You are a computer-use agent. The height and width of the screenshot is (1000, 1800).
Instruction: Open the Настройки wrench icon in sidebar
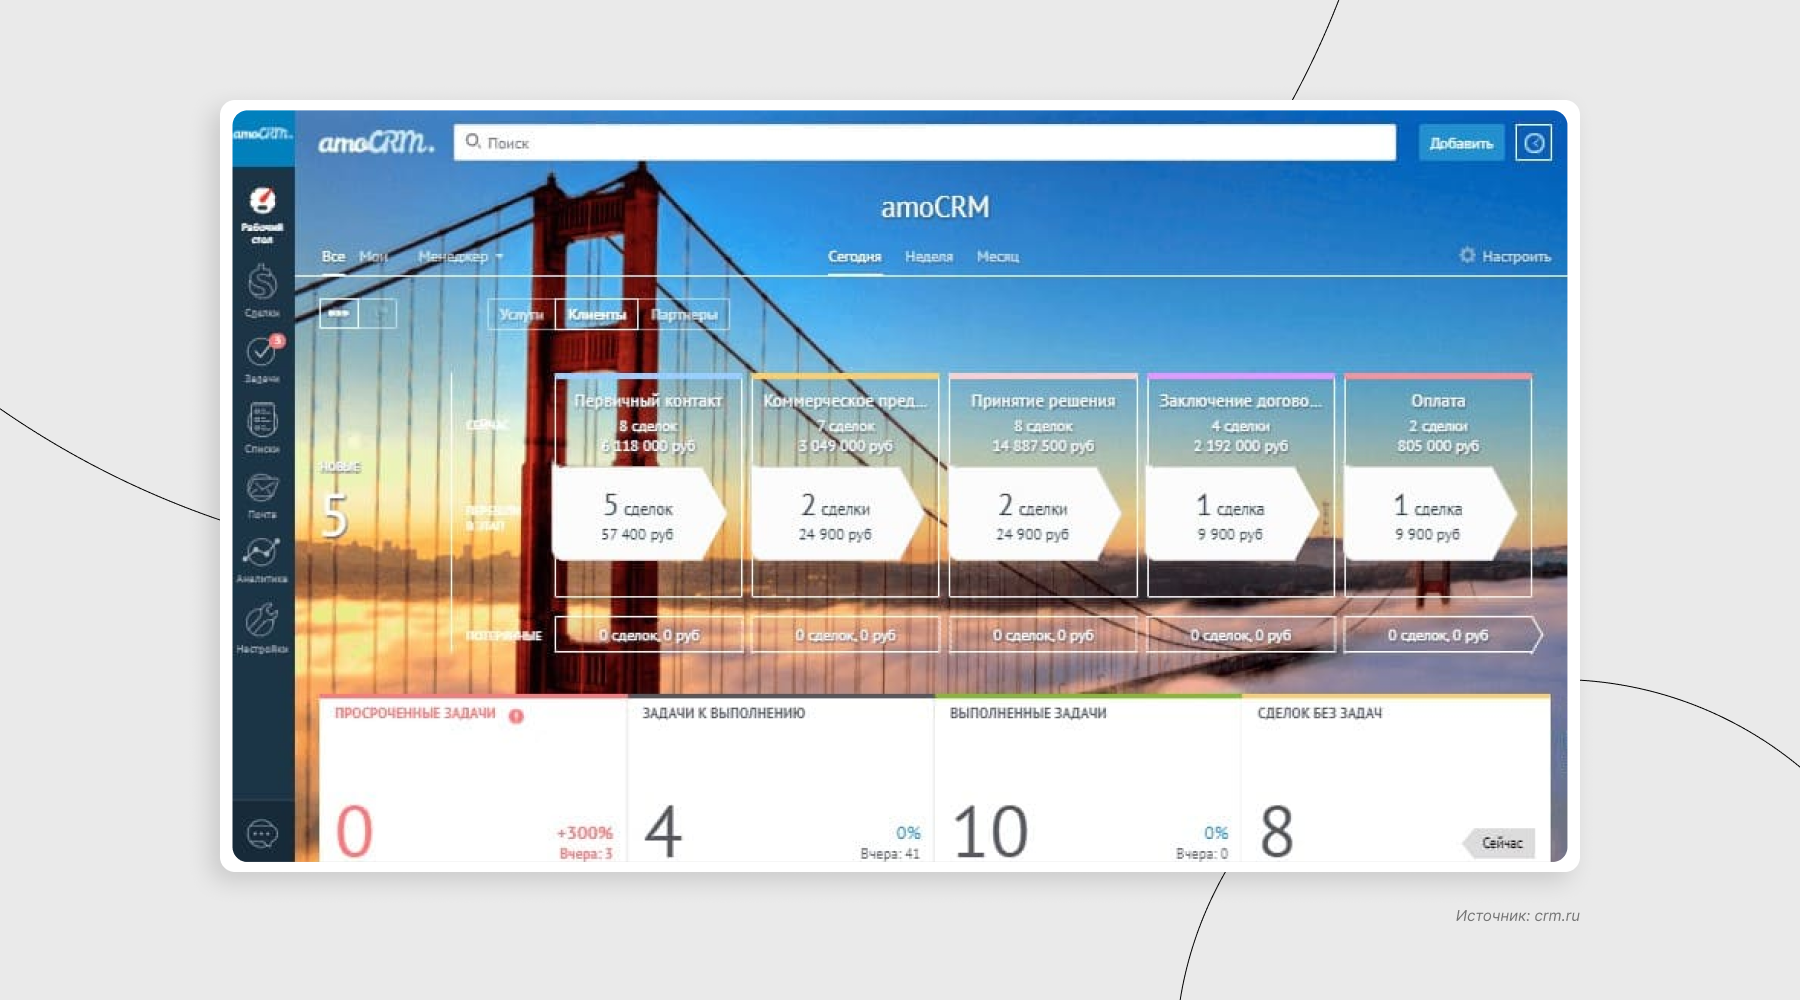[262, 628]
